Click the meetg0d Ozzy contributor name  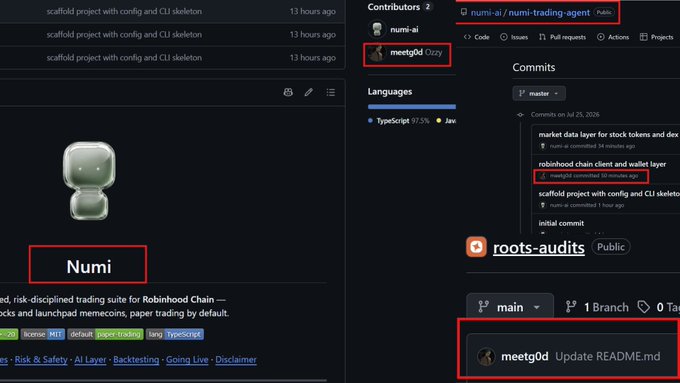(416, 52)
